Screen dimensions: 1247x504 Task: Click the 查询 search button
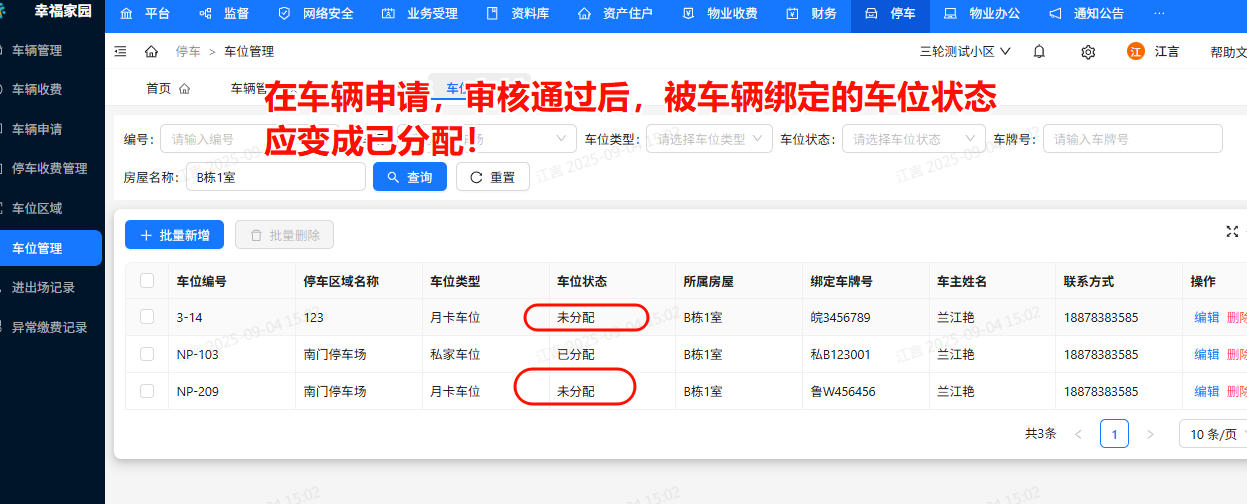410,177
